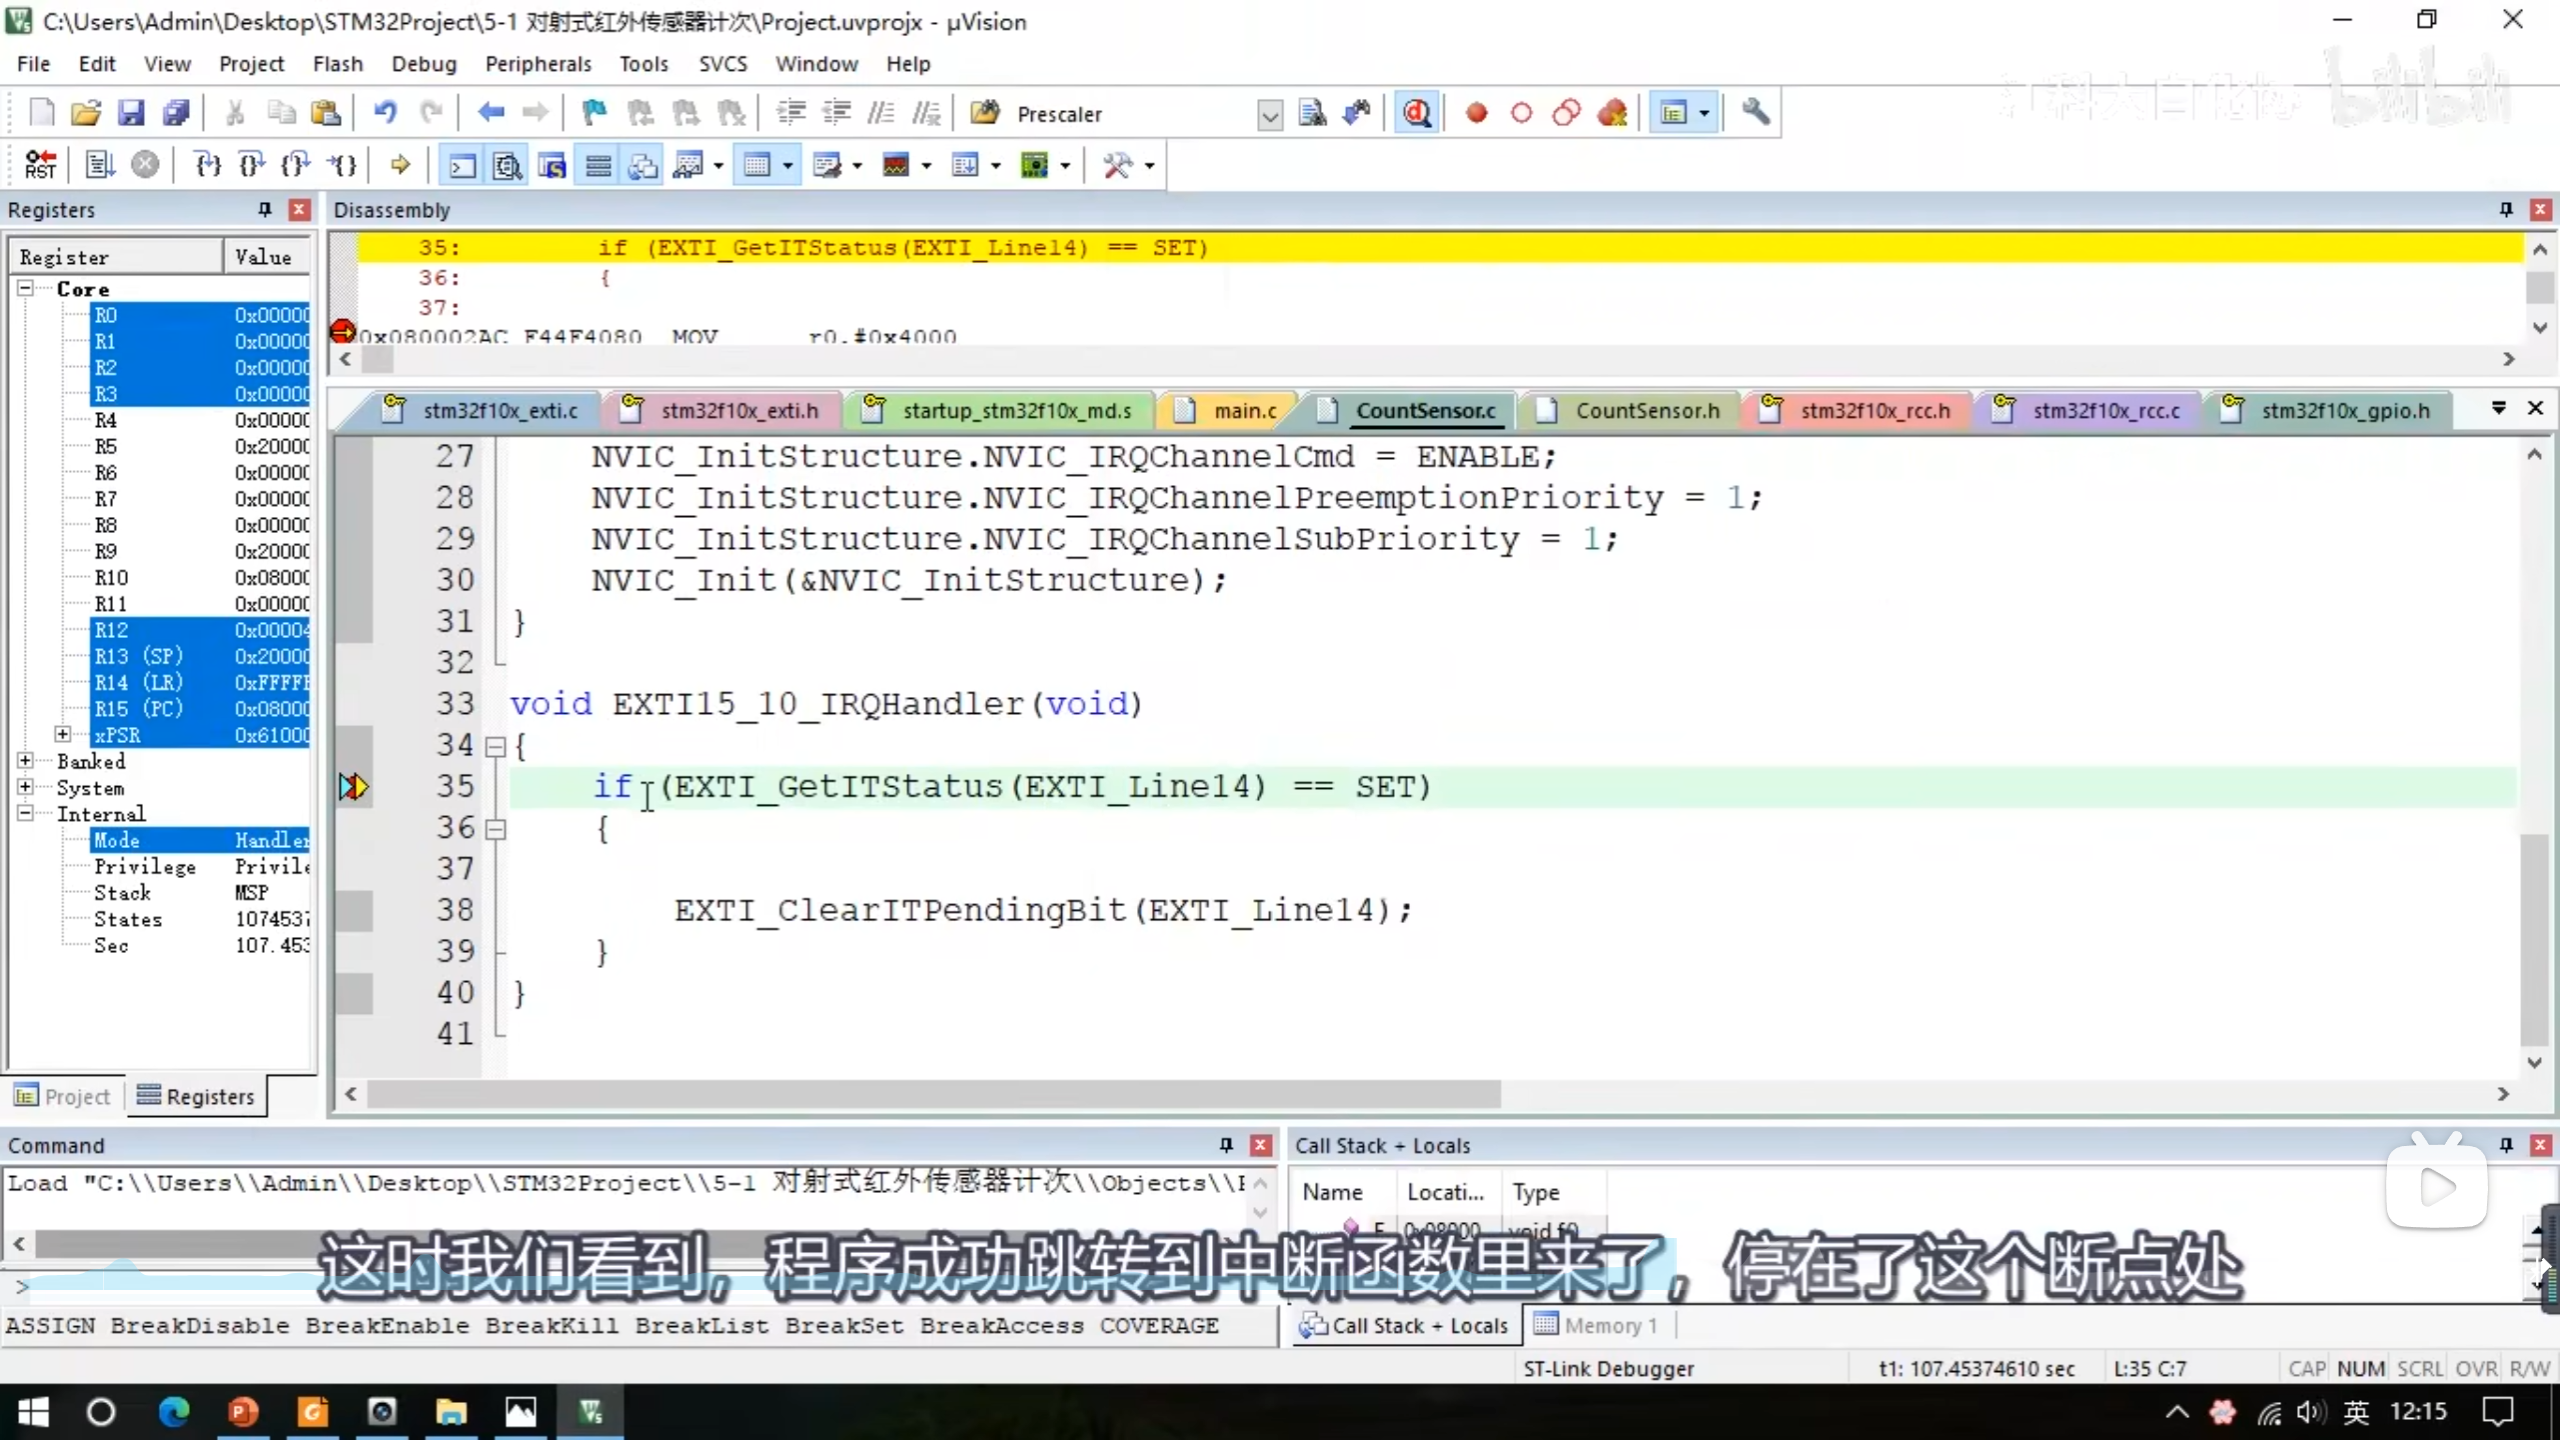Pin the Registers panel

click(264, 209)
